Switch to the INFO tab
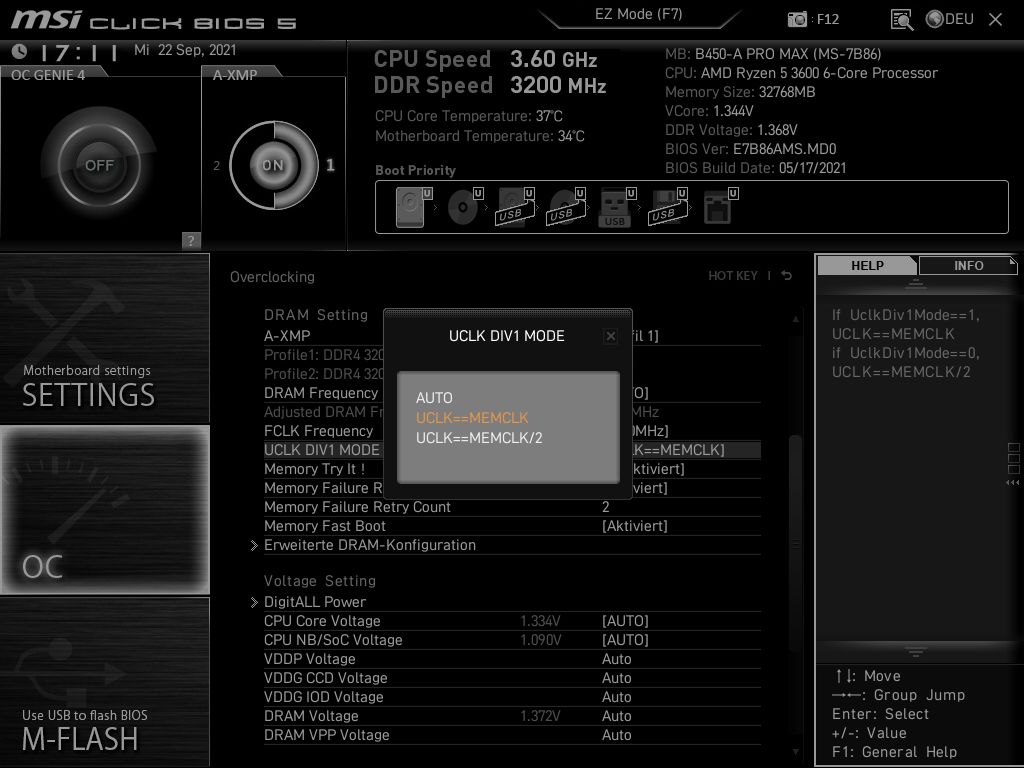 tap(967, 265)
